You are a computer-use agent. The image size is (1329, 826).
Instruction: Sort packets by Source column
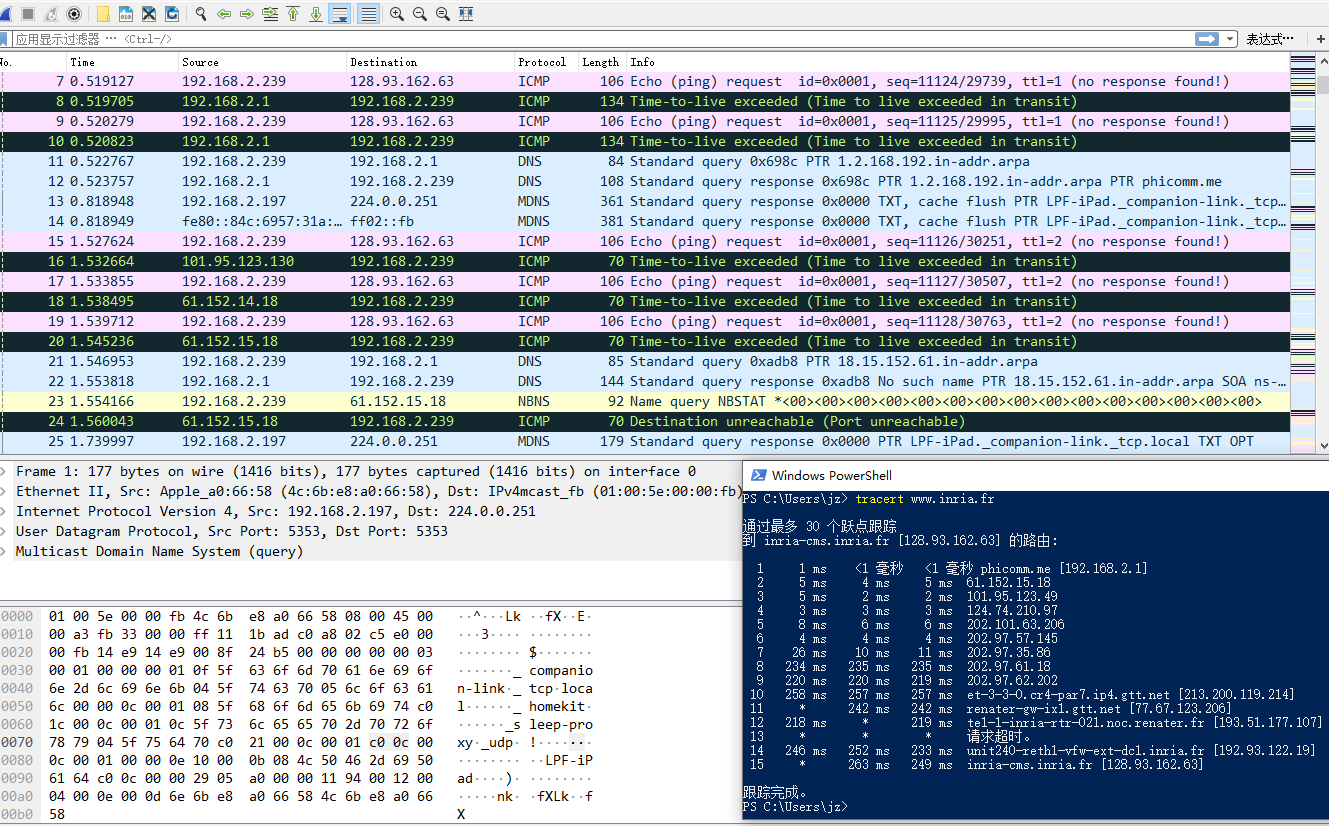tap(262, 62)
